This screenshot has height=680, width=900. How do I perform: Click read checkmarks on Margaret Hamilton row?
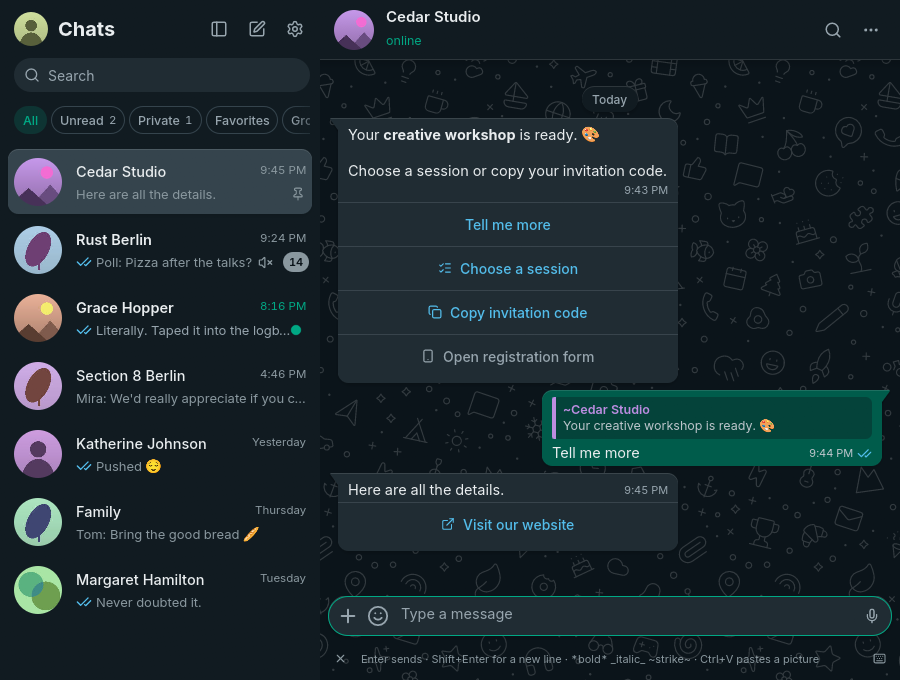pos(84,603)
